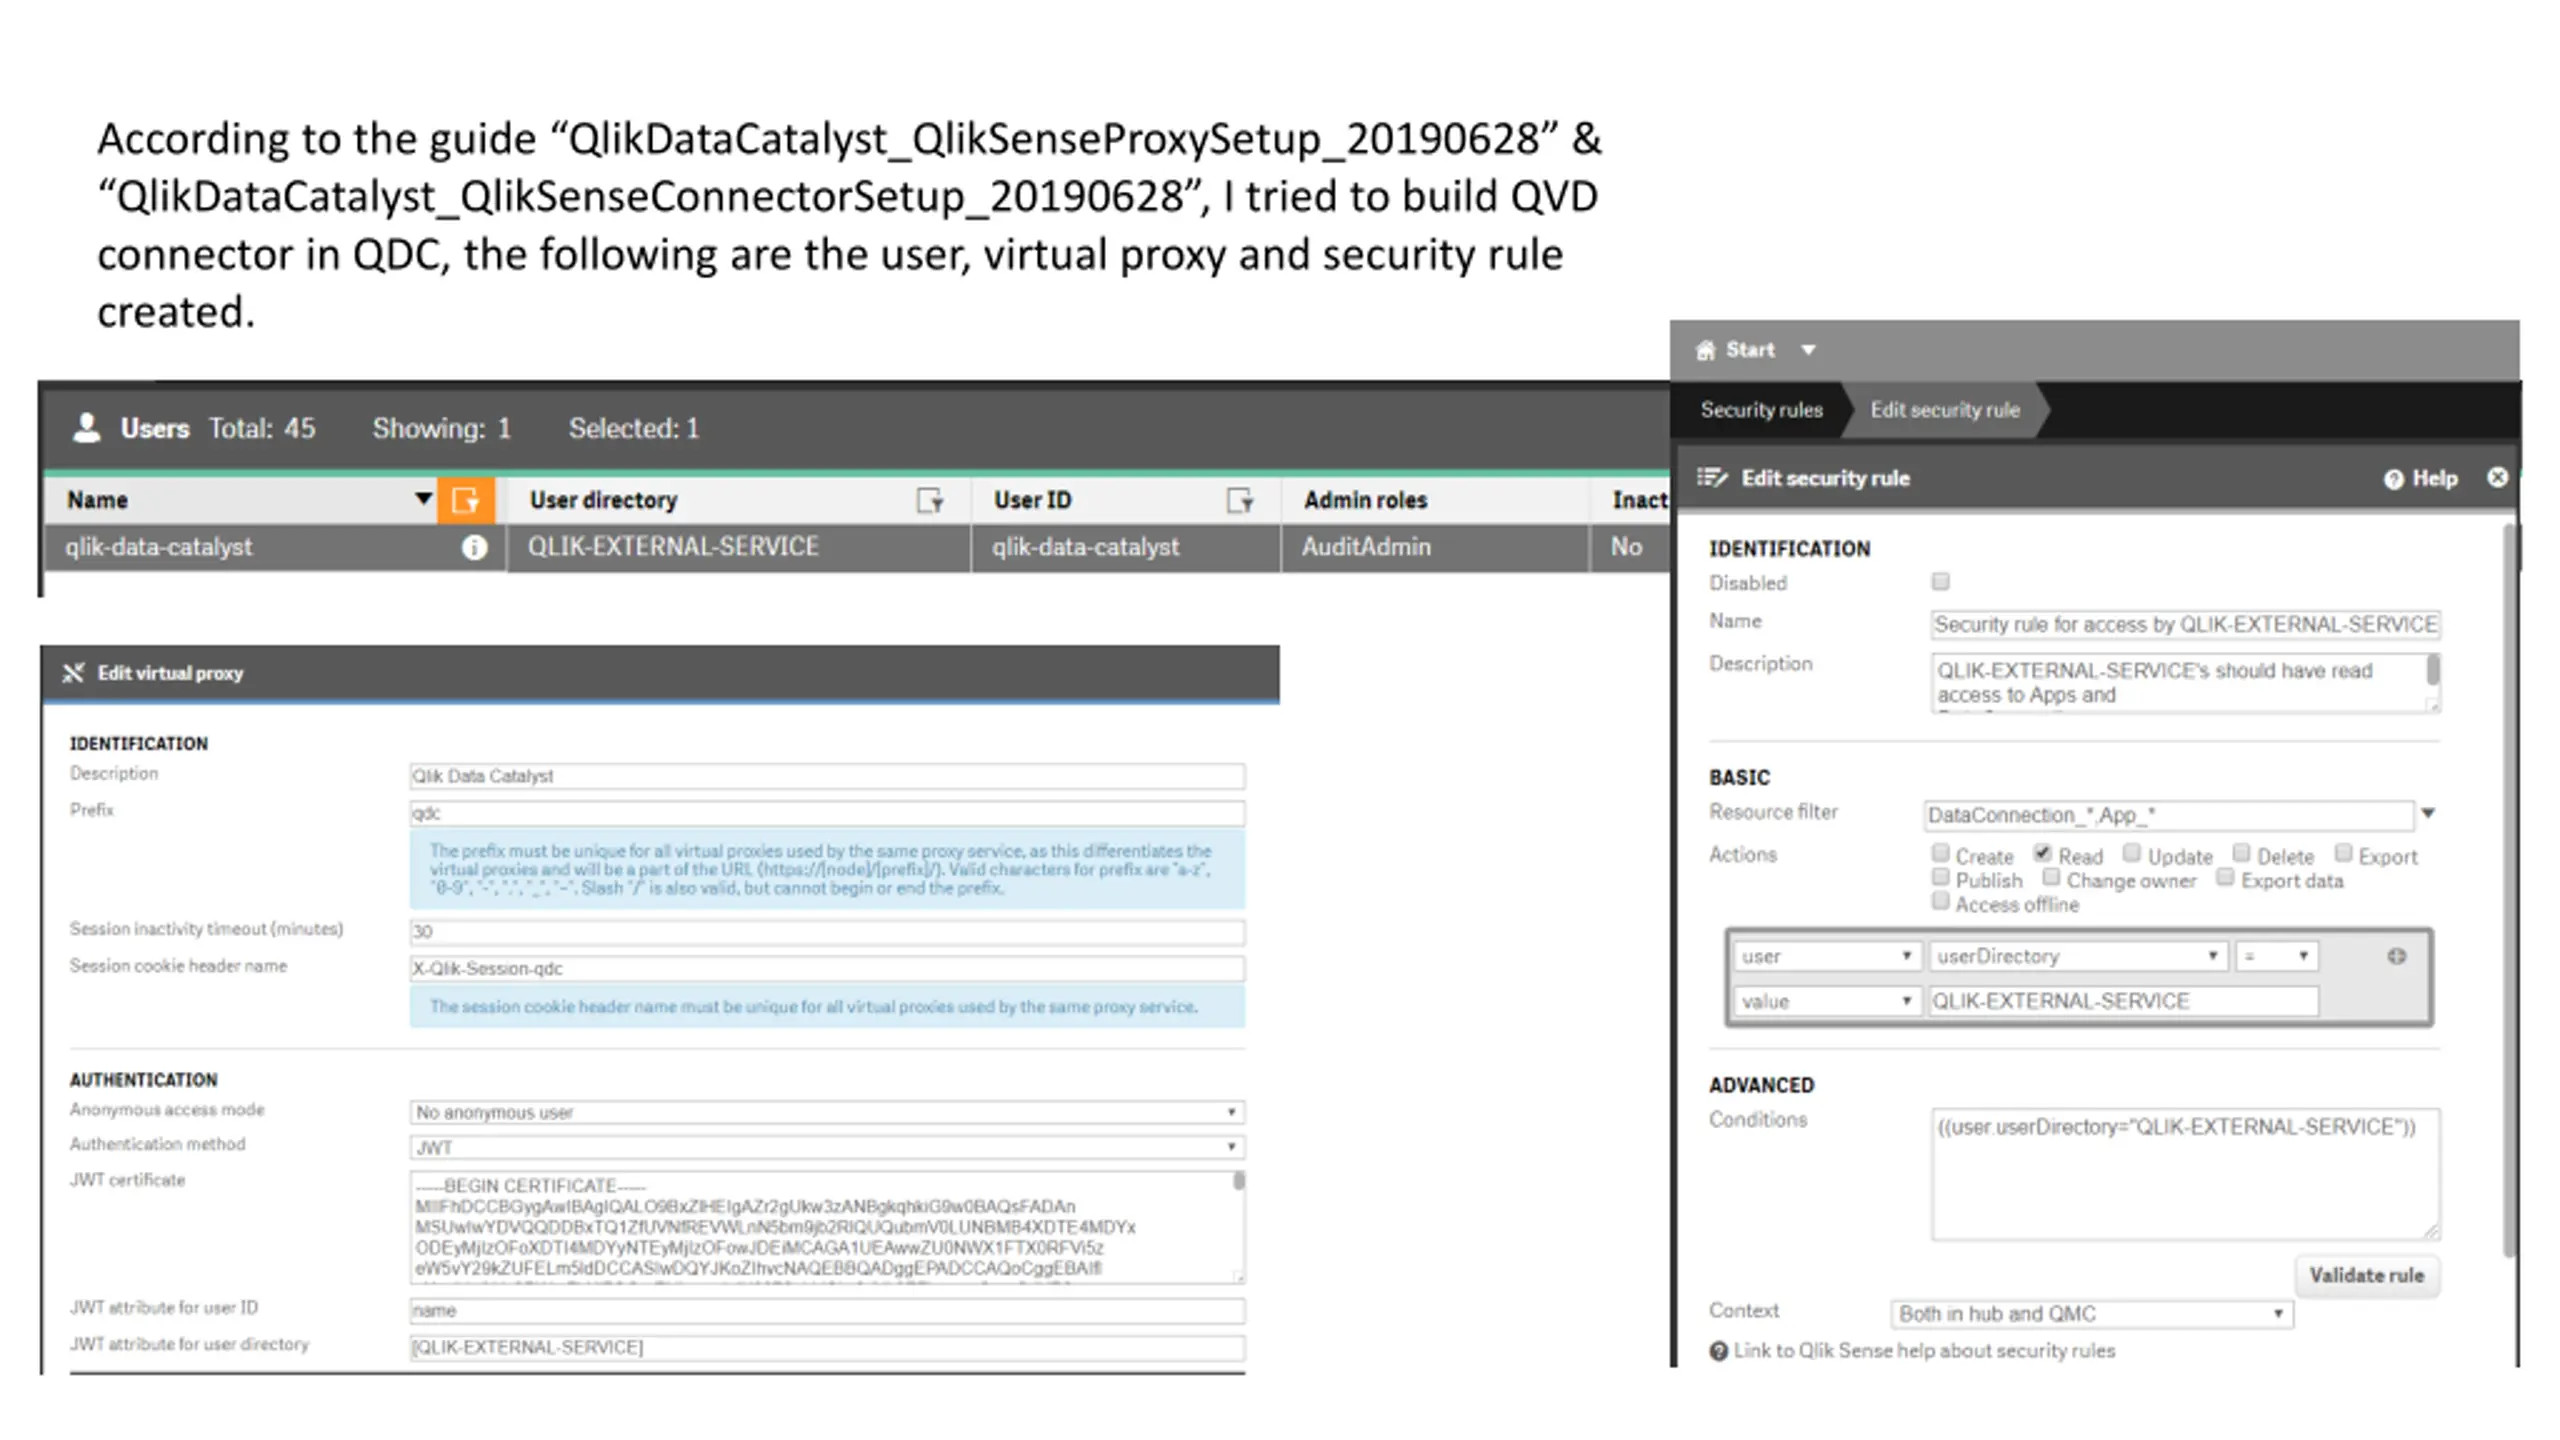Select the Edit security rule breadcrumb tab
The width and height of the screenshot is (2560, 1440).
point(1944,410)
